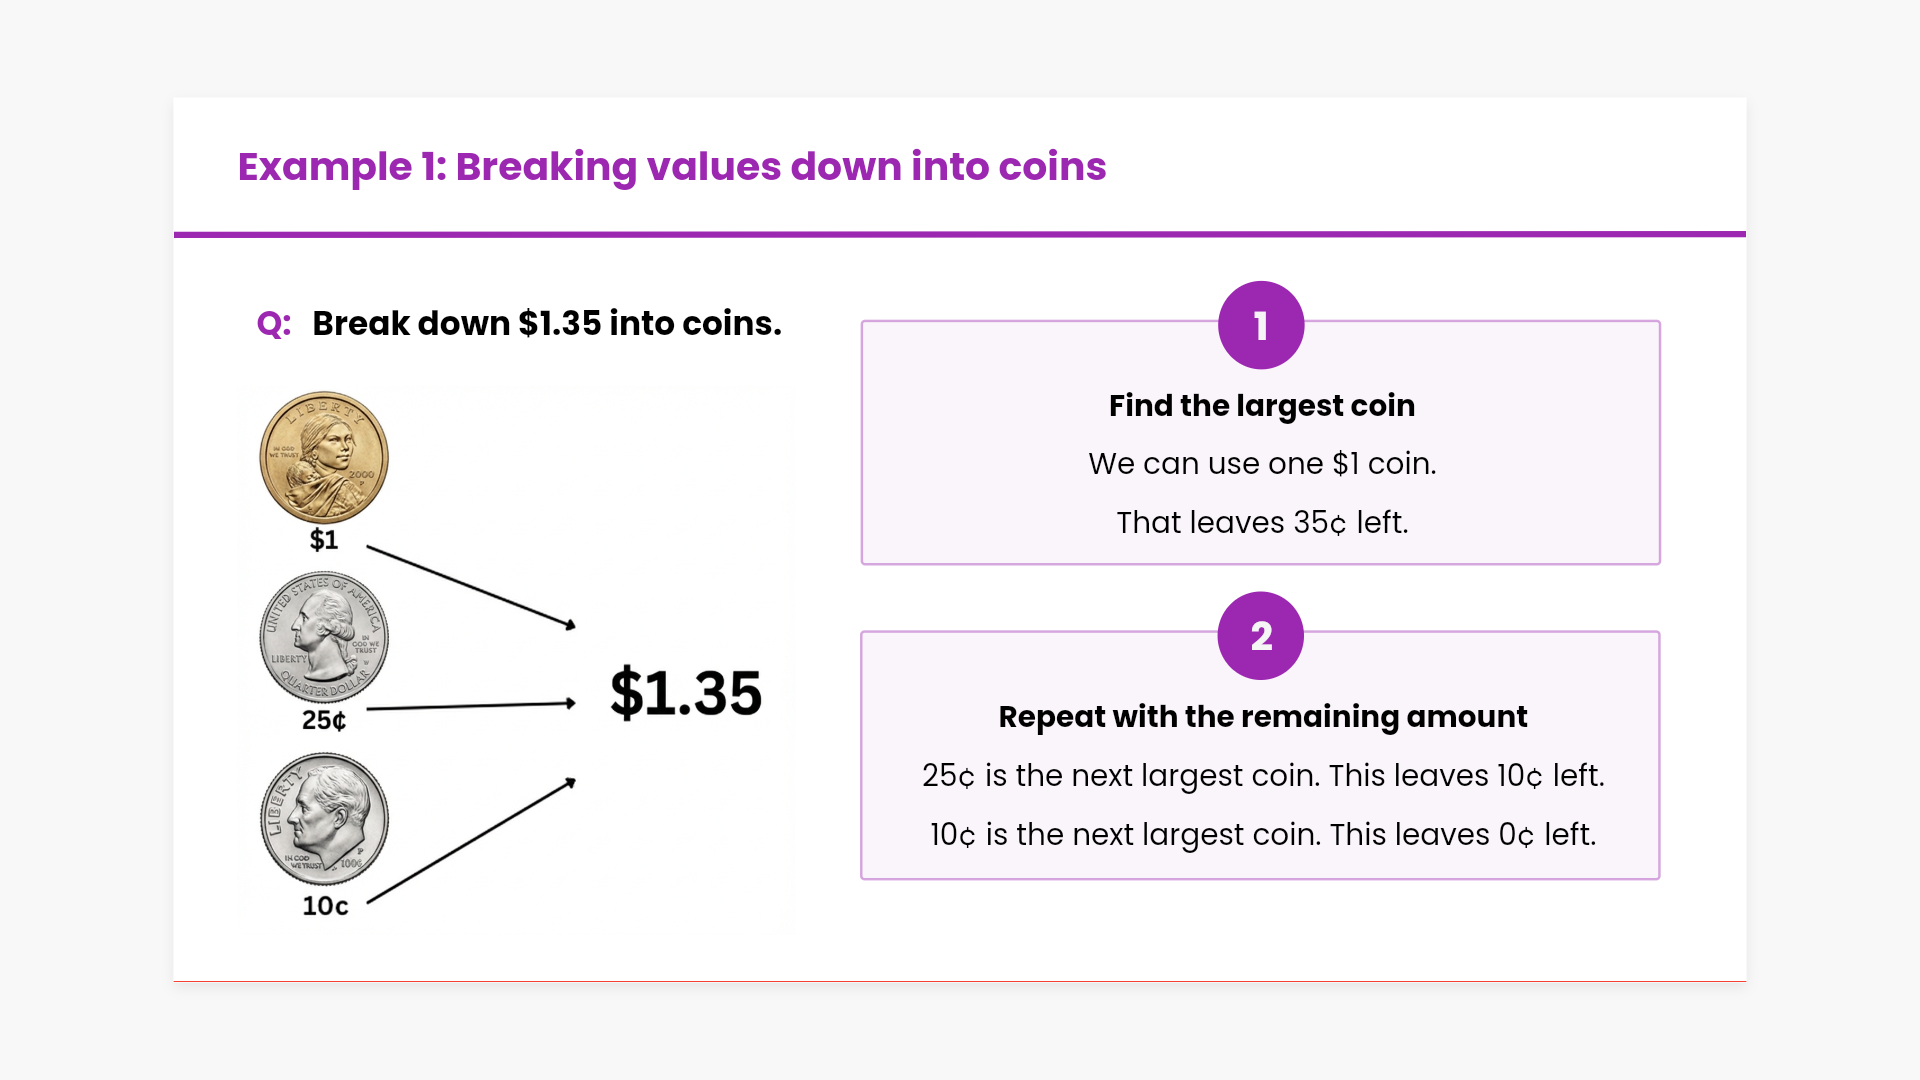Click the silver quarter dollar coin image
The image size is (1920, 1080).
(323, 637)
